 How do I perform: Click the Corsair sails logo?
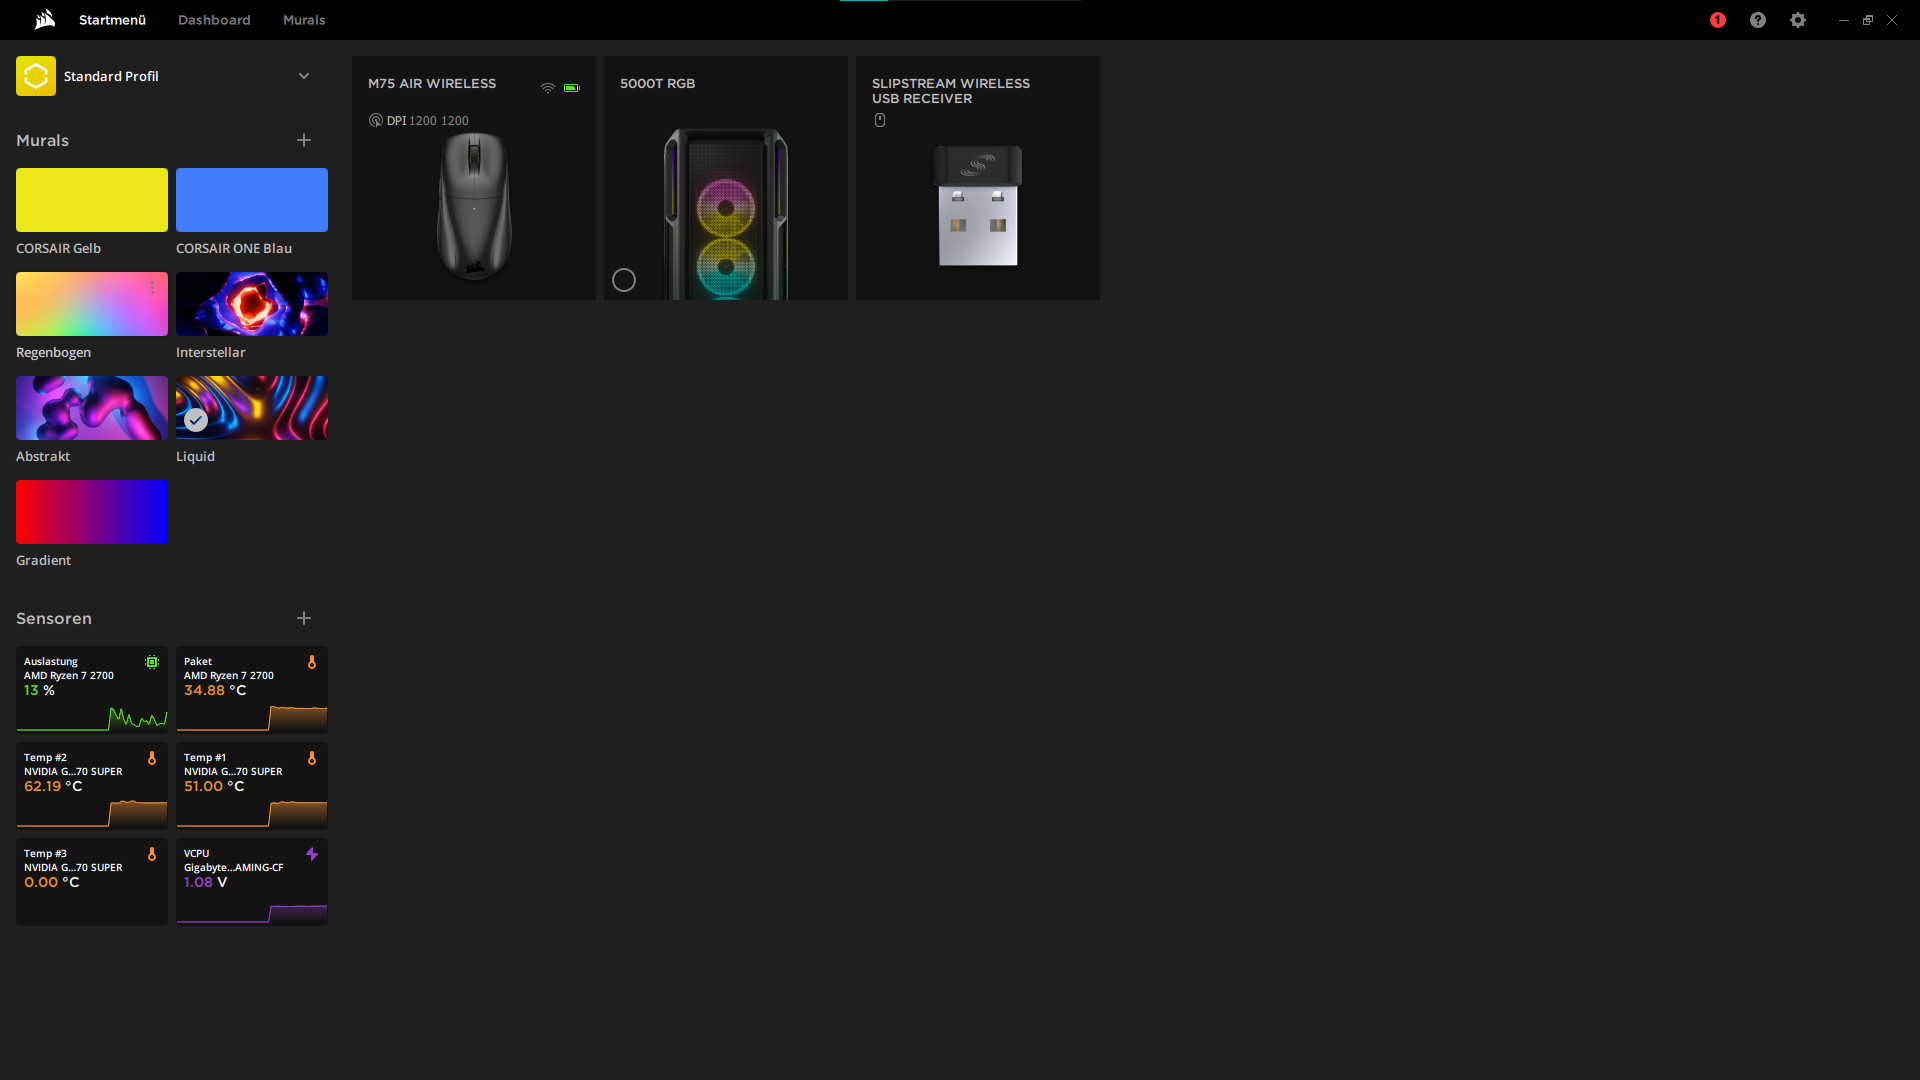pos(44,20)
